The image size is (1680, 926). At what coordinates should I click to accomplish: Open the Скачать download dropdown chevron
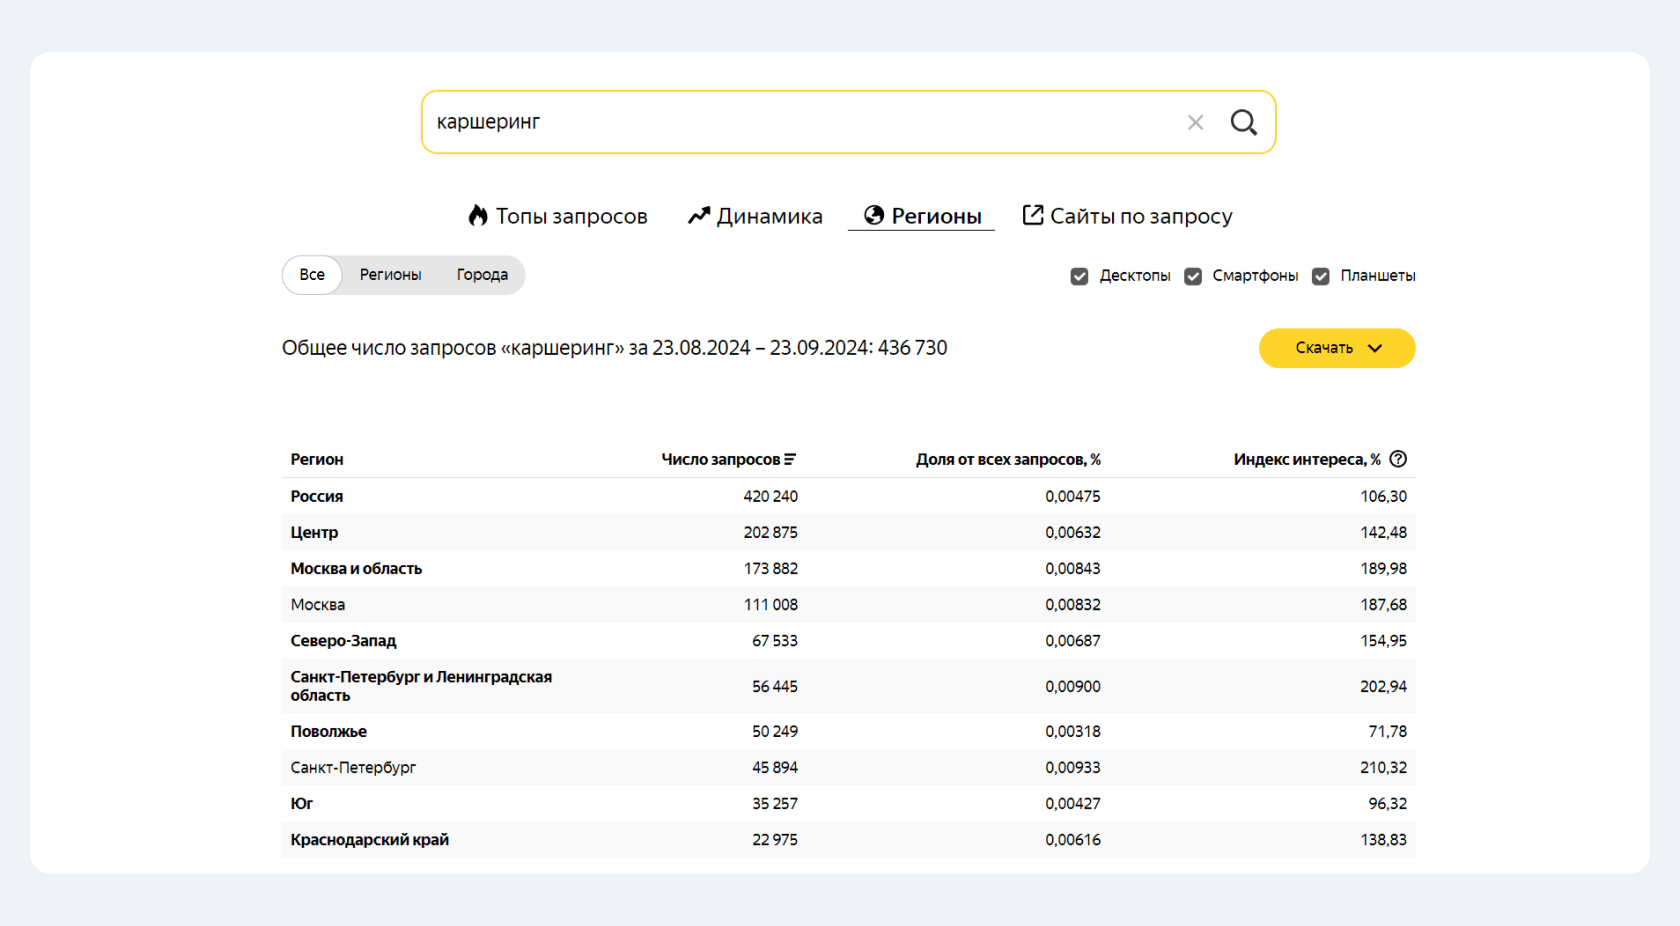tap(1374, 348)
